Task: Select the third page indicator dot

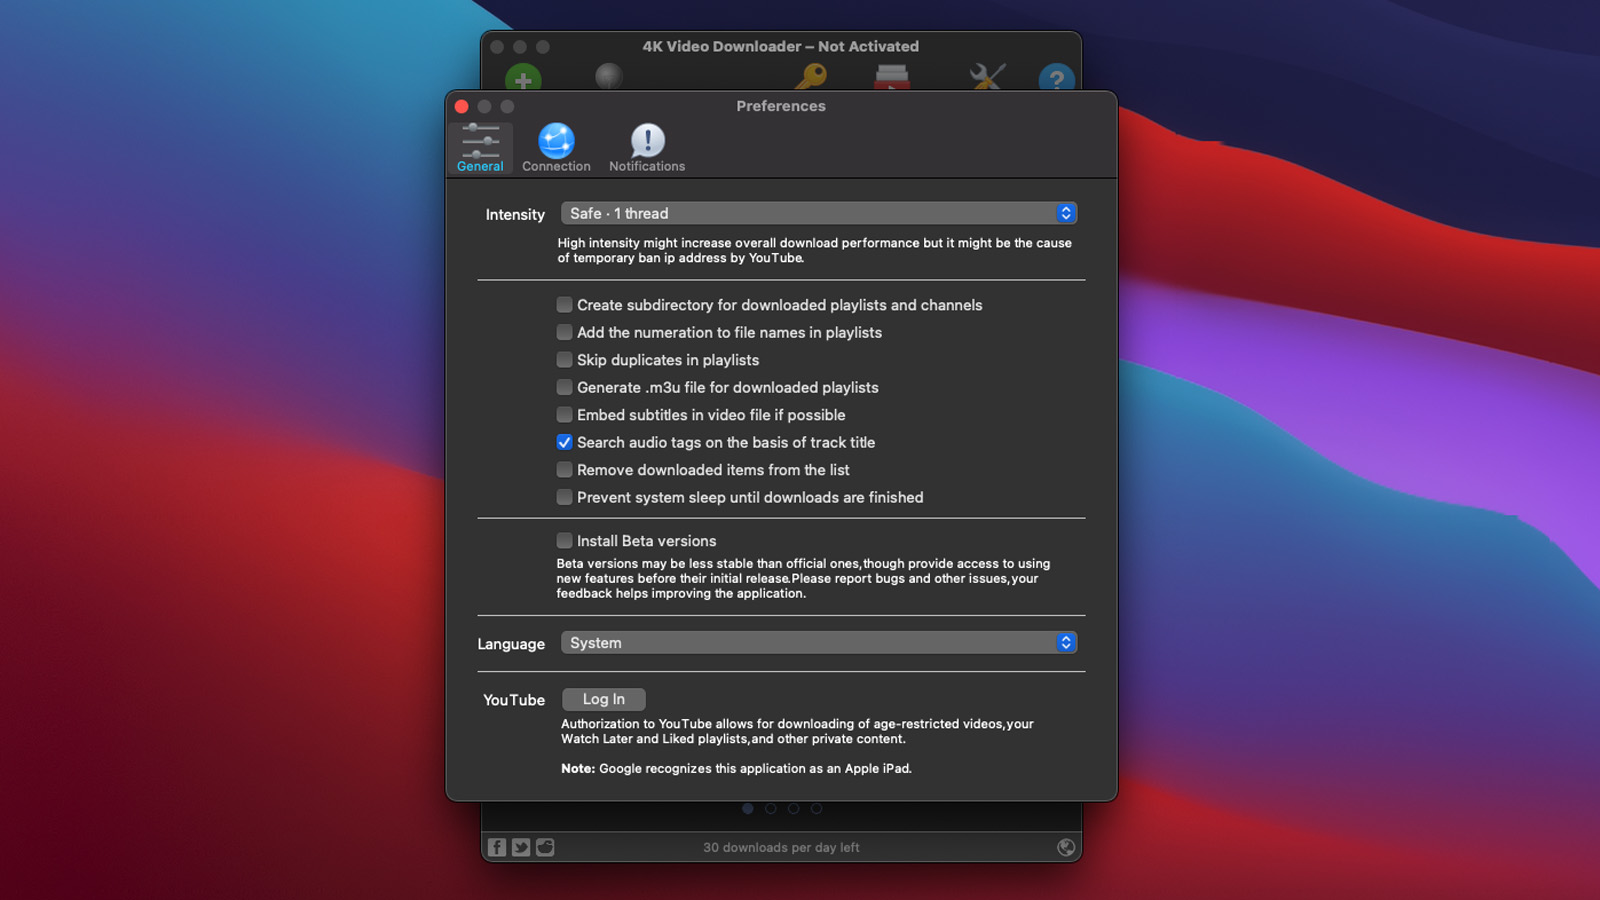Action: pyautogui.click(x=794, y=808)
